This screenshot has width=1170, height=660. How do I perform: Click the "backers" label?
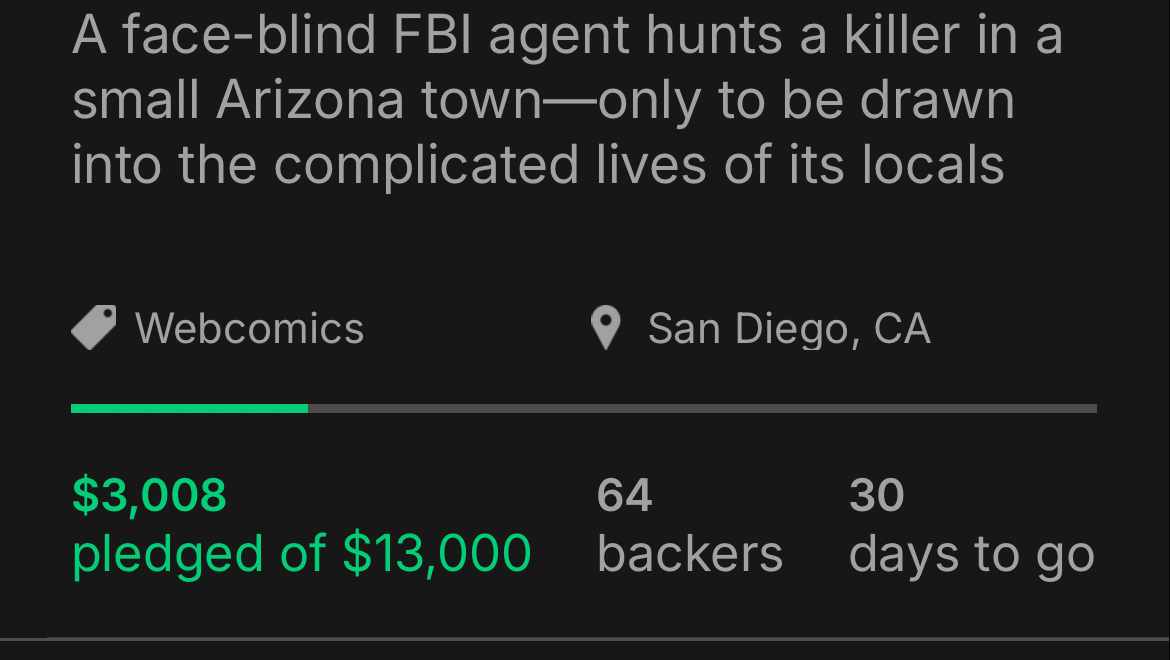tap(689, 553)
